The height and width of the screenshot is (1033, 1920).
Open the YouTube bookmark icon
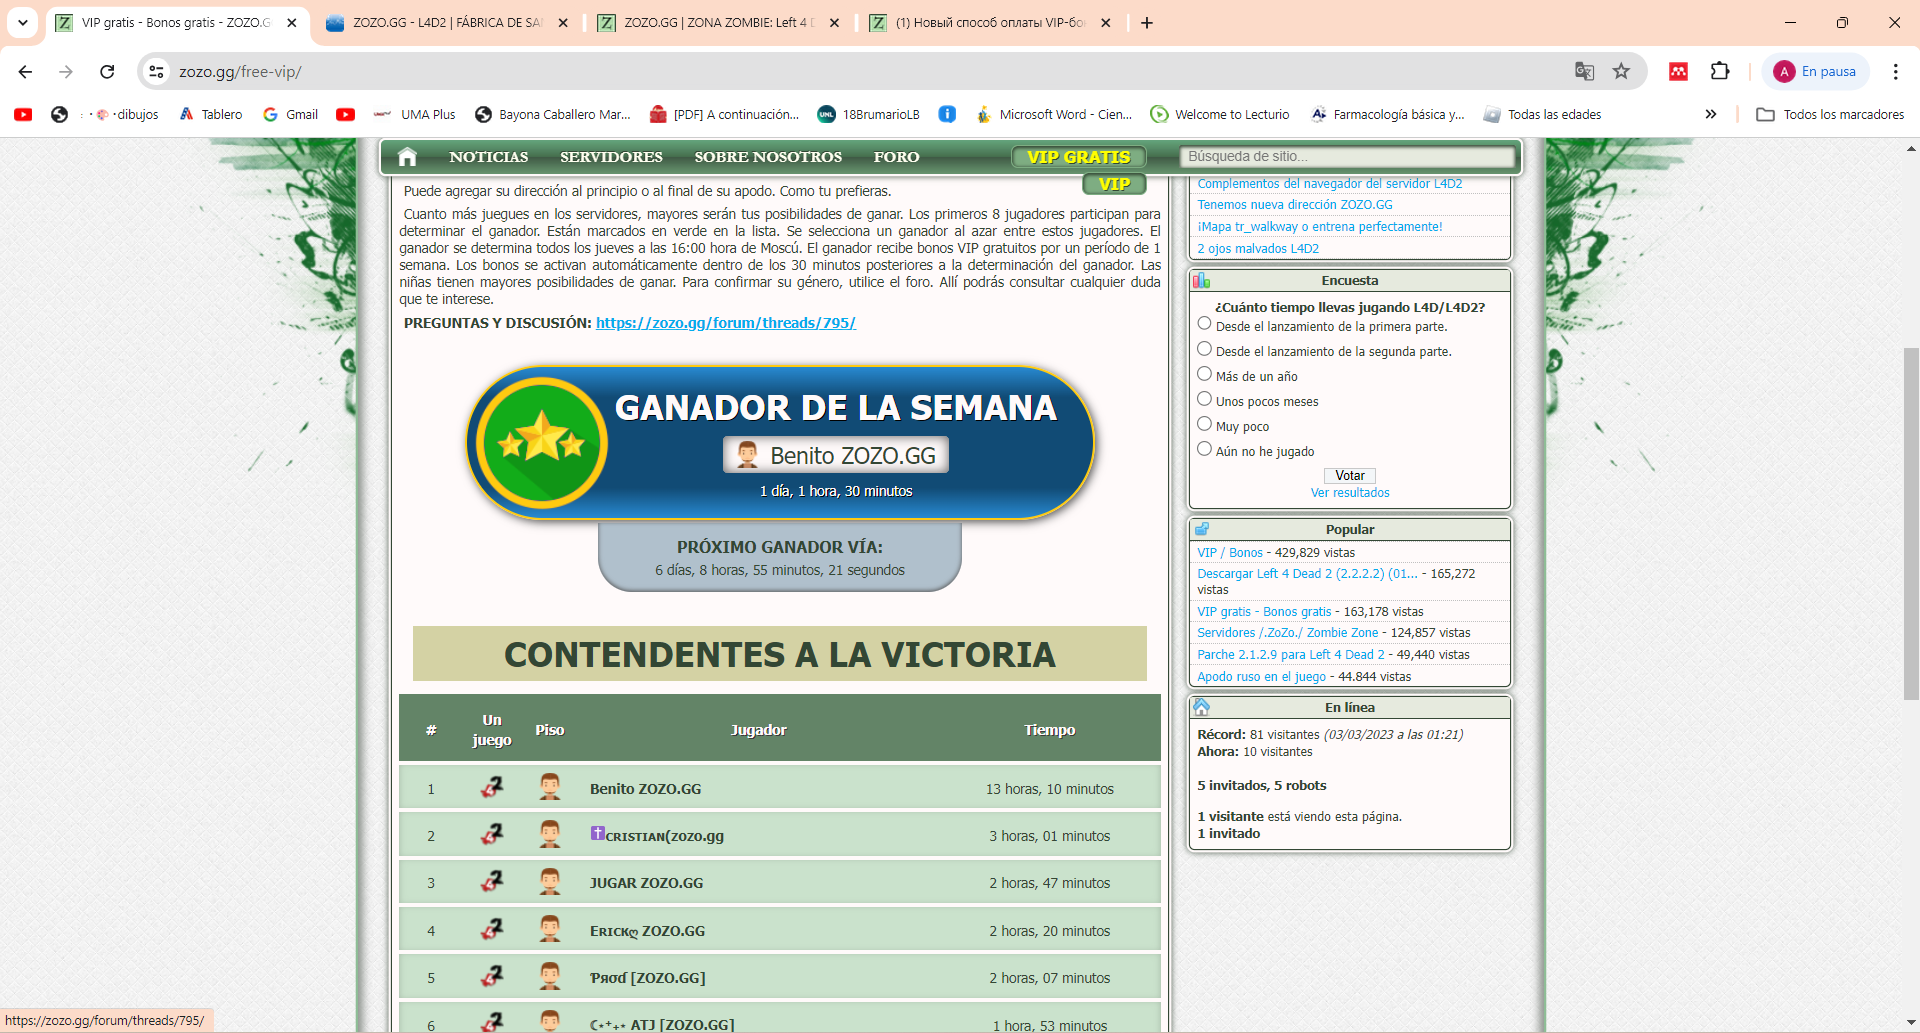23,115
